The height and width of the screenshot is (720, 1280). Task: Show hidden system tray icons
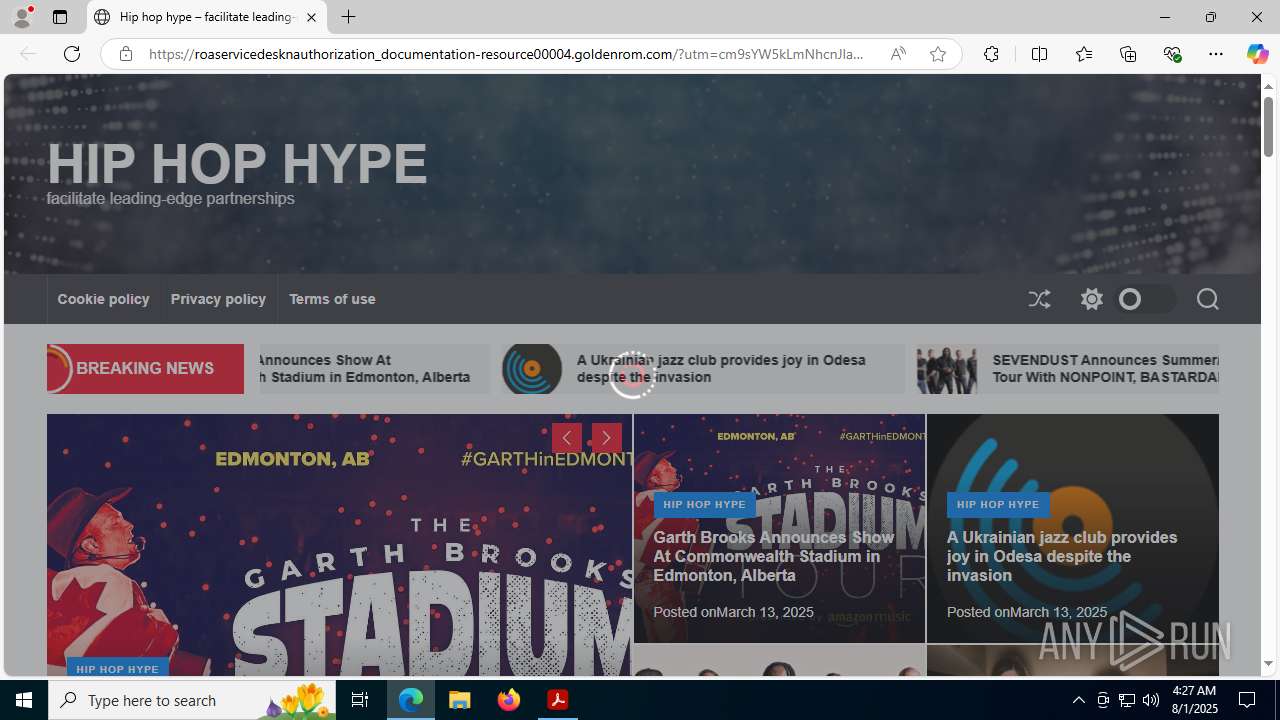click(x=1078, y=700)
